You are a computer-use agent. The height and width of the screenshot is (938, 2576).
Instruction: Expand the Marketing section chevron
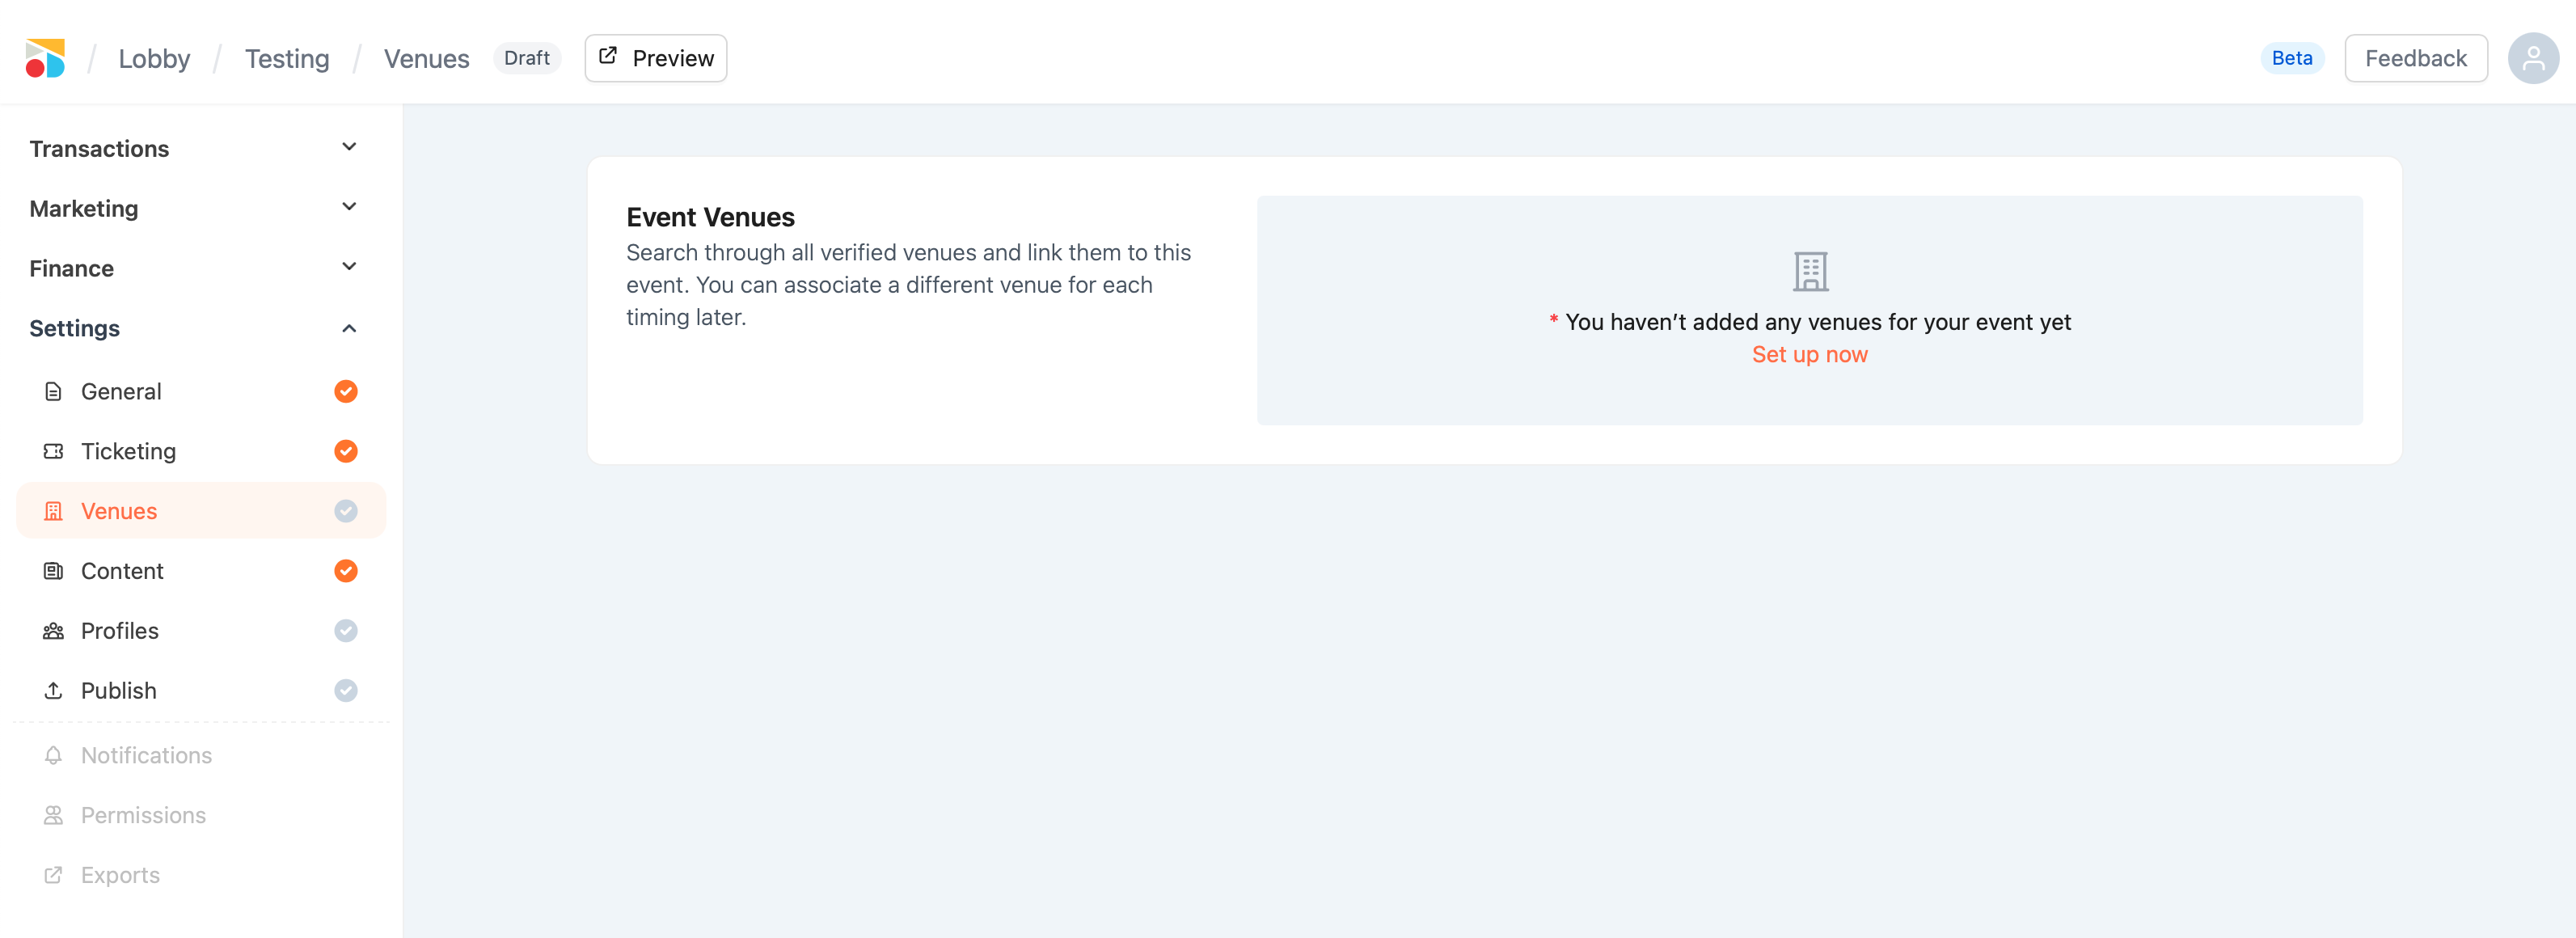[349, 207]
